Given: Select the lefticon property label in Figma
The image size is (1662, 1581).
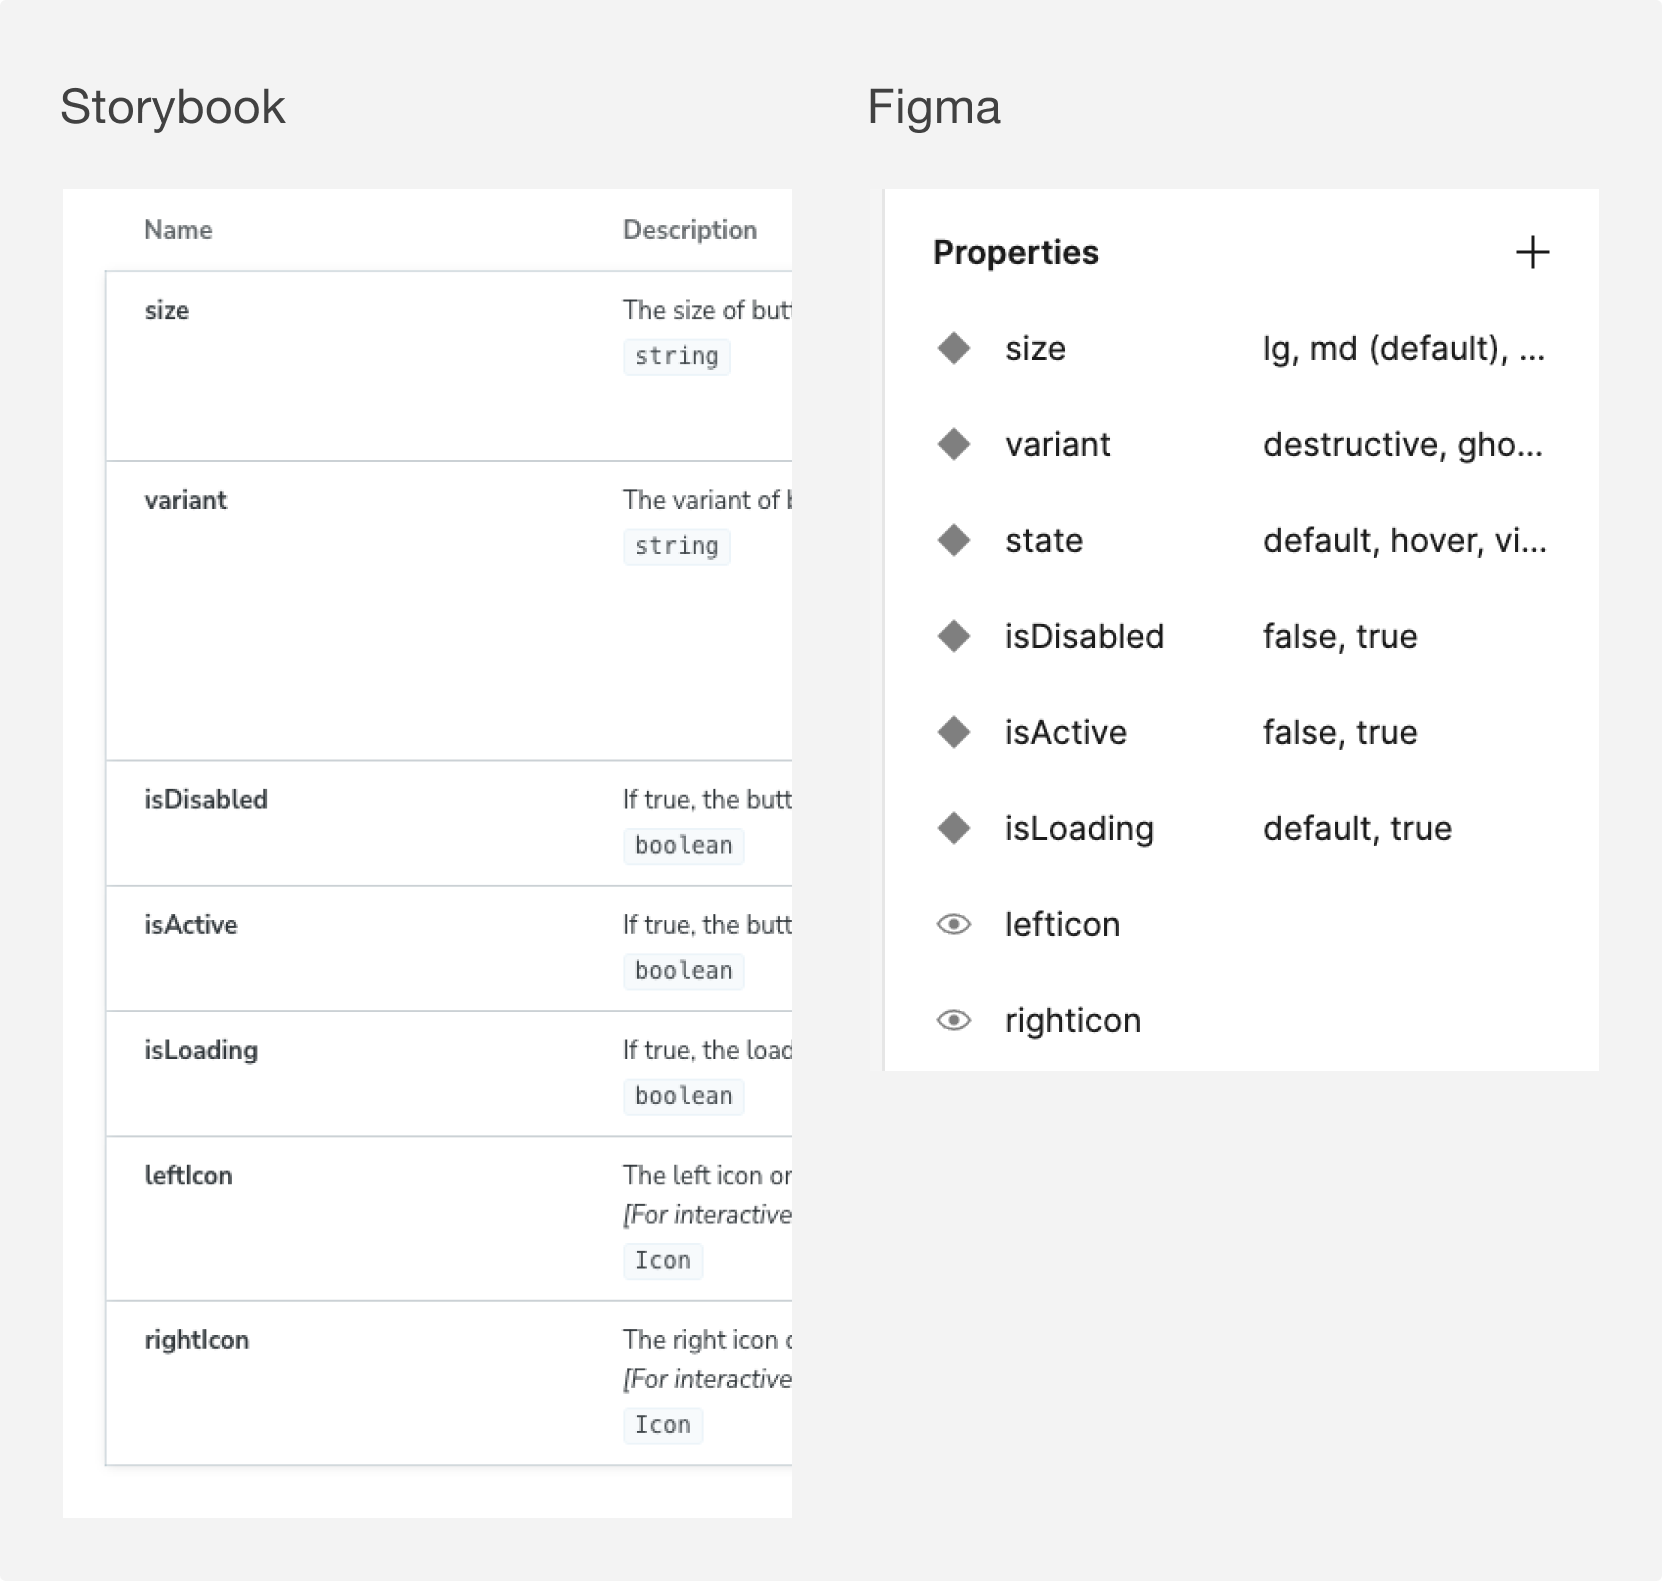Looking at the screenshot, I should click(1062, 924).
